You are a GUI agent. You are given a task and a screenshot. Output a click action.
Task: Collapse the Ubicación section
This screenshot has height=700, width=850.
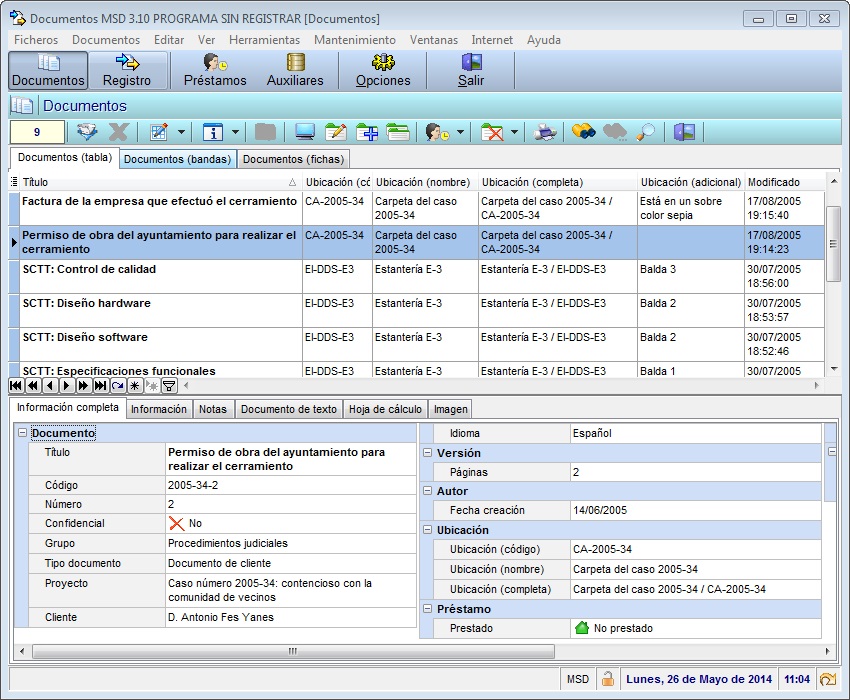[427, 529]
